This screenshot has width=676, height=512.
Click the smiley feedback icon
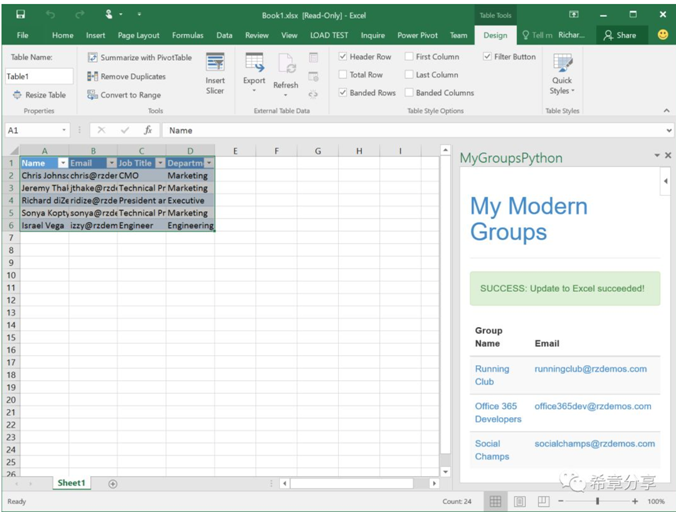pos(663,35)
